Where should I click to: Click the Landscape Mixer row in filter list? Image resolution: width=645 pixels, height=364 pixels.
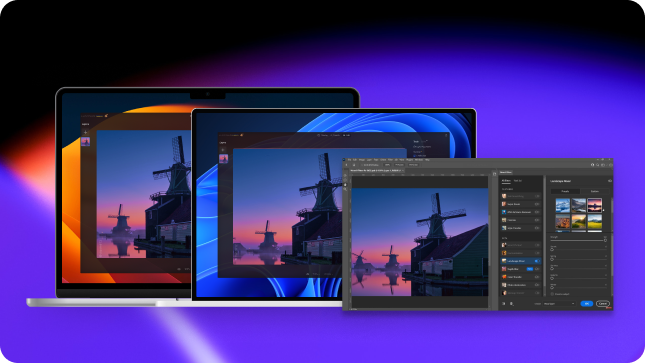click(x=520, y=261)
